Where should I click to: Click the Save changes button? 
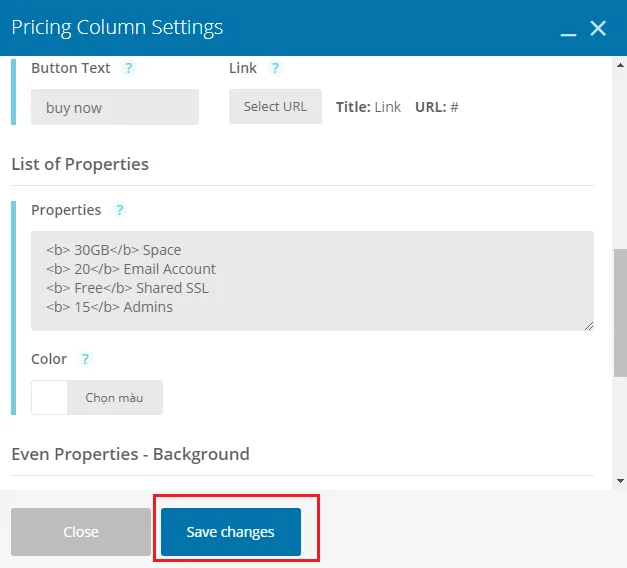click(231, 532)
